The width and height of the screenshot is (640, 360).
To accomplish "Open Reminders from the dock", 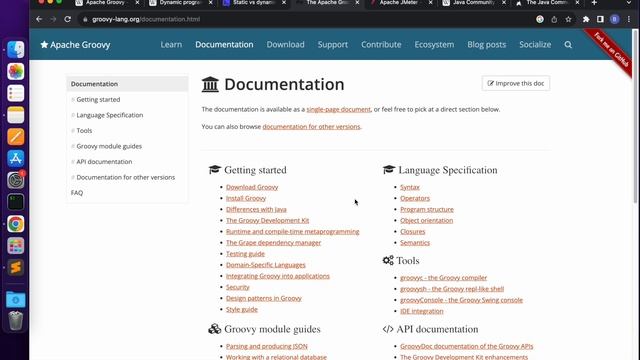I will point(16,93).
